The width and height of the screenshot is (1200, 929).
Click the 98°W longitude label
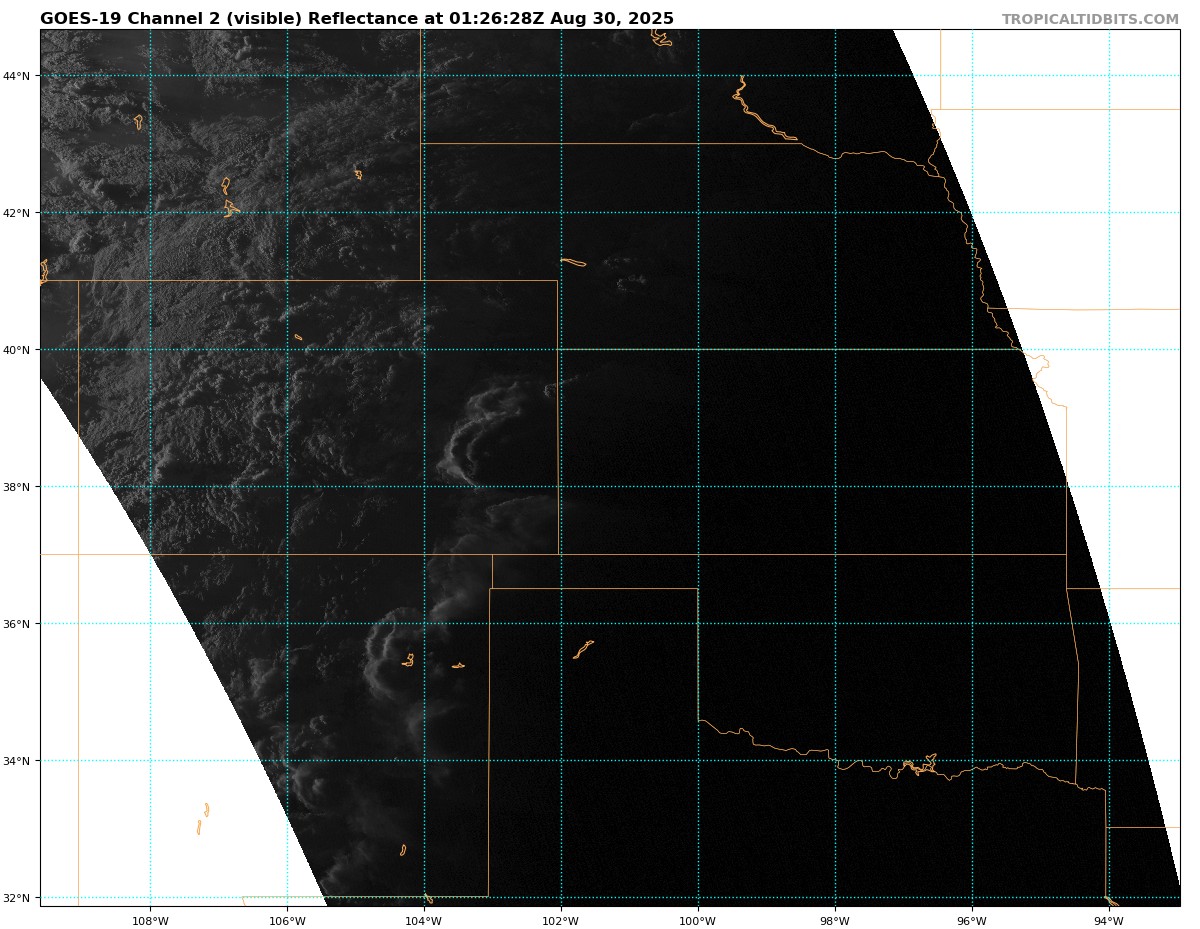tap(835, 921)
